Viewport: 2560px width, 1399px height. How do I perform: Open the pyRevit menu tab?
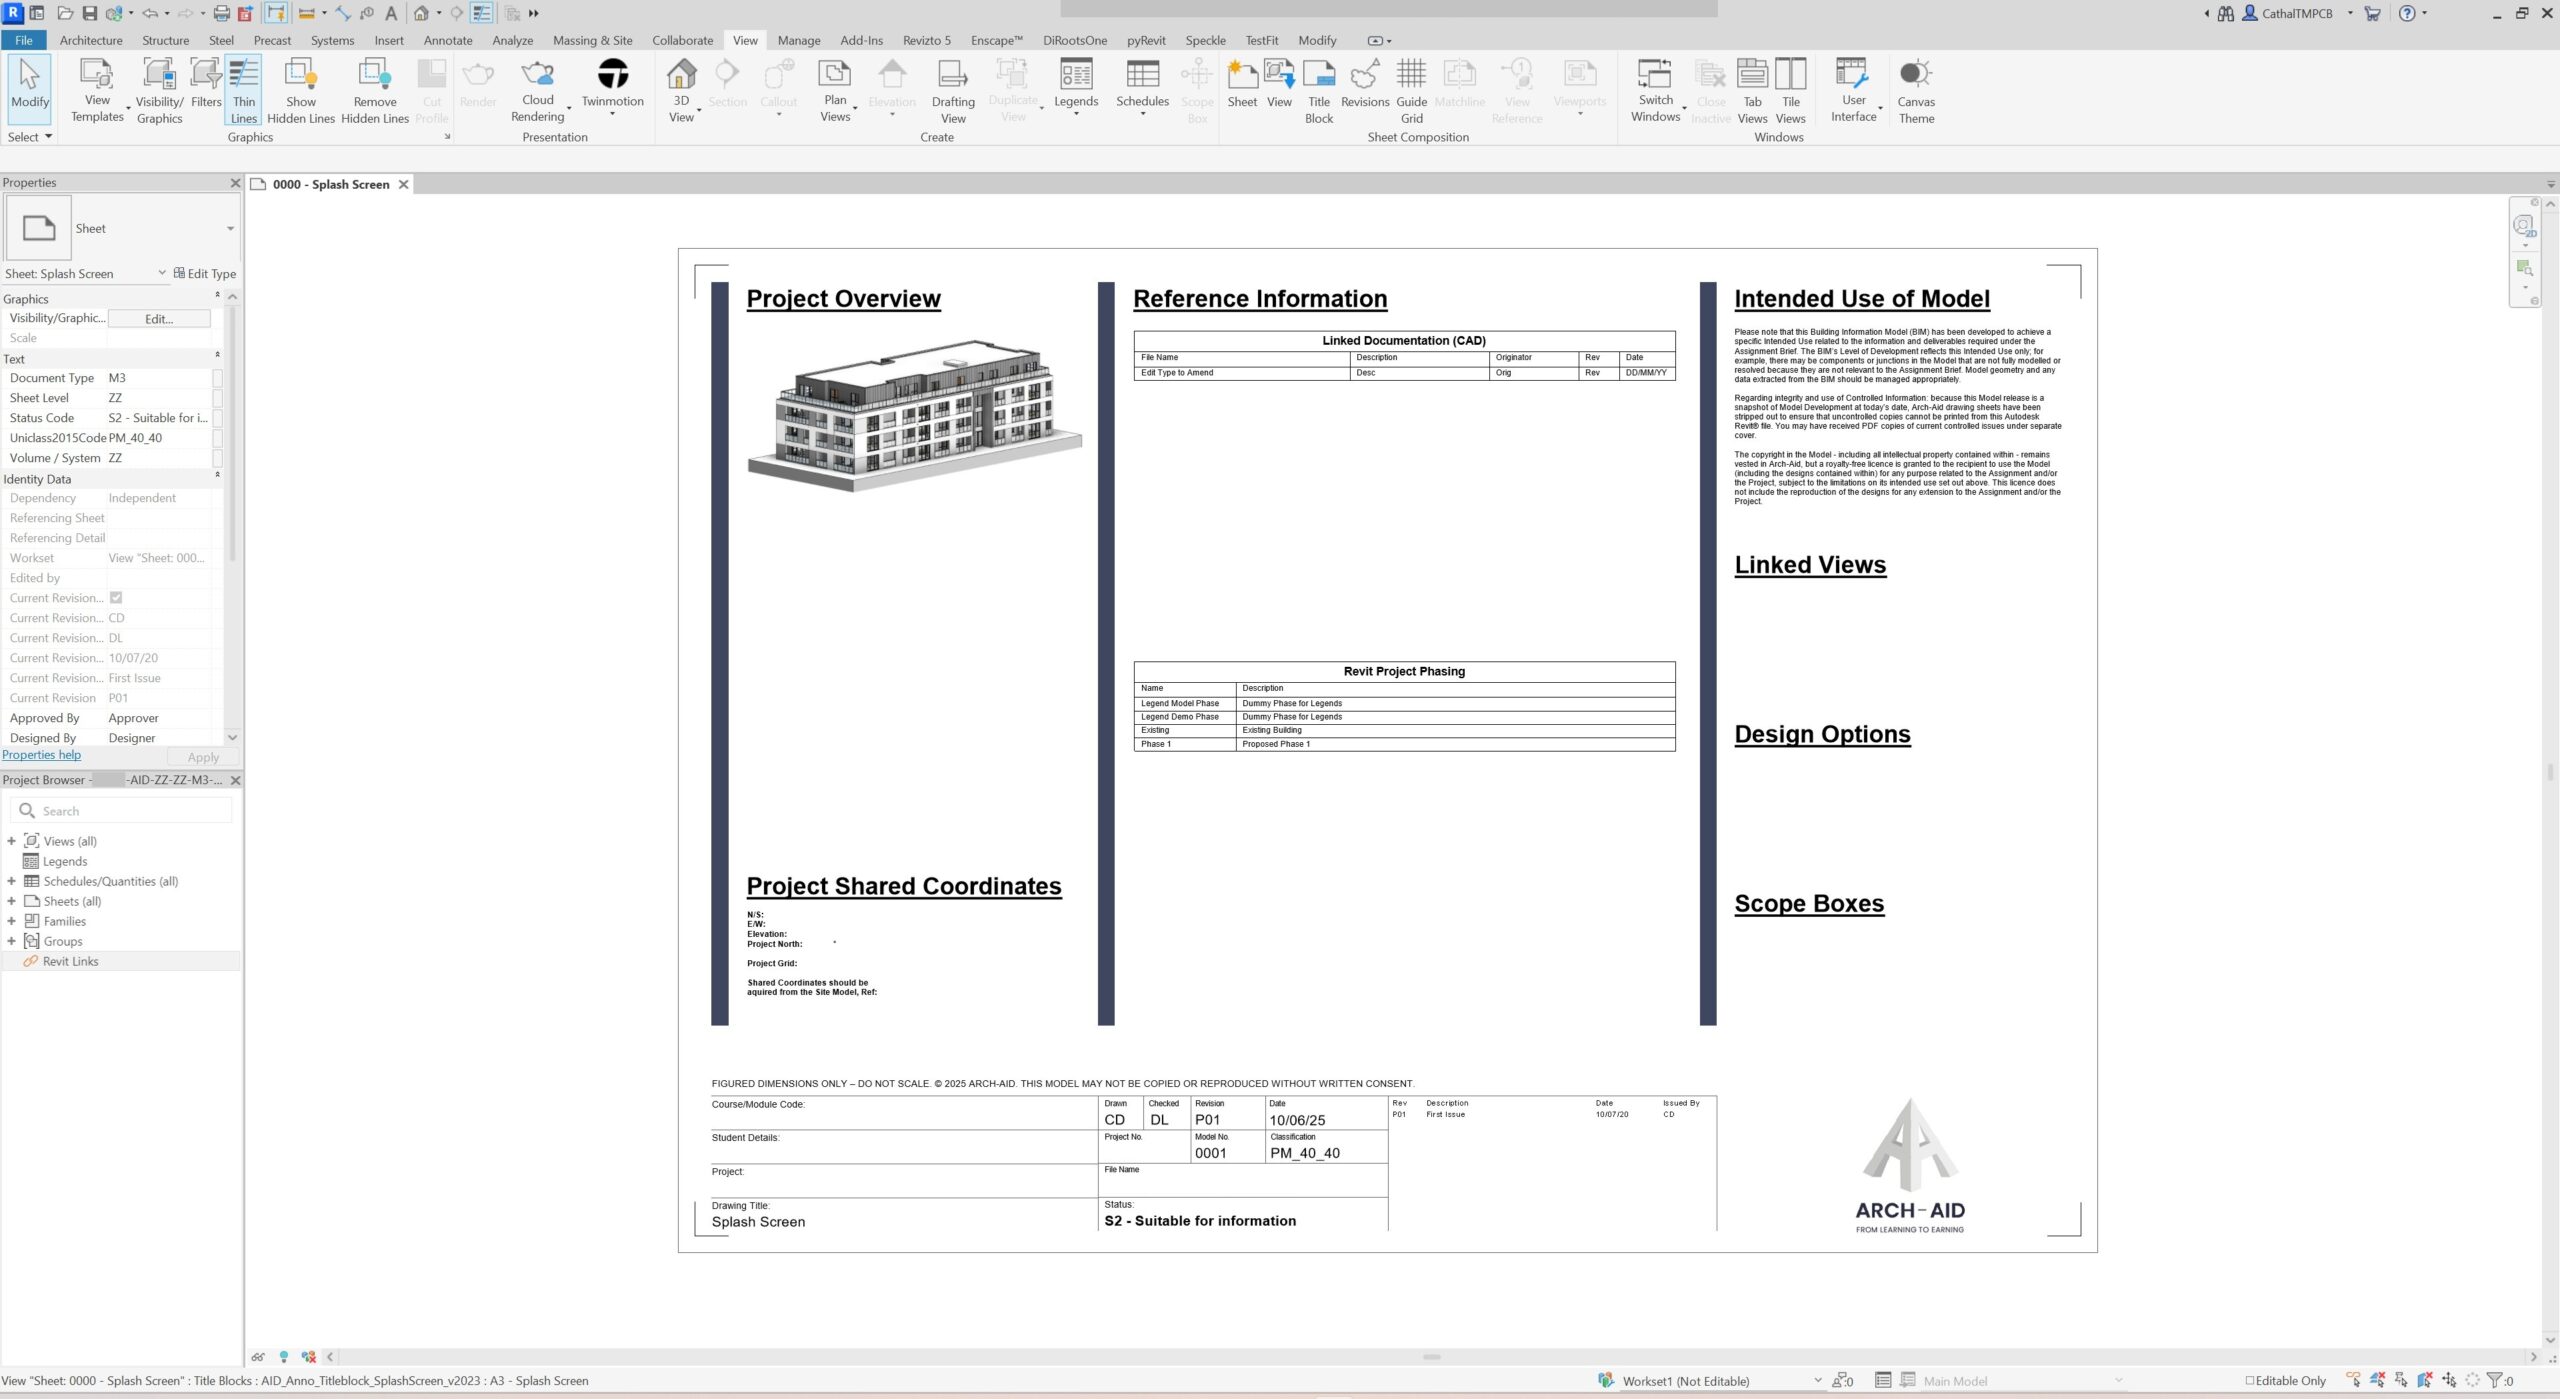1145,40
